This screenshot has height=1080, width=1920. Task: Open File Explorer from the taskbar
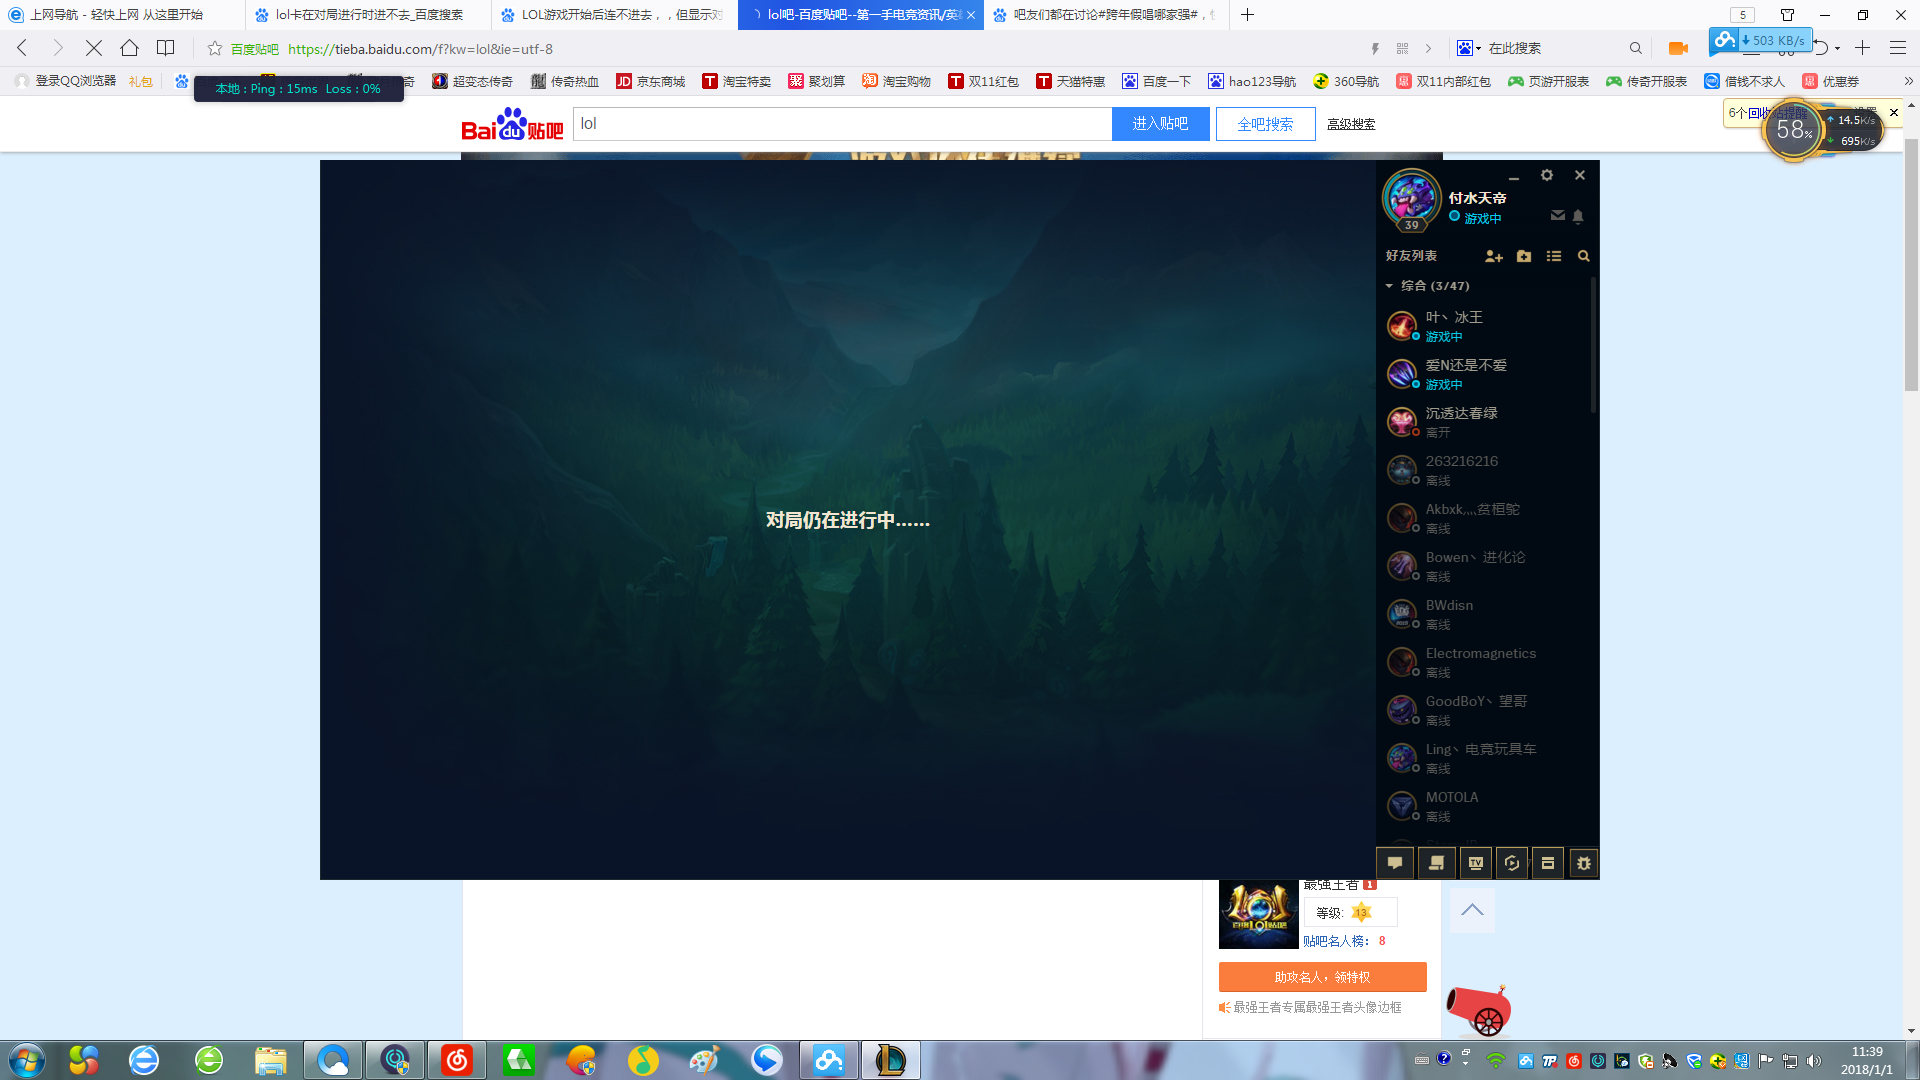[270, 1060]
